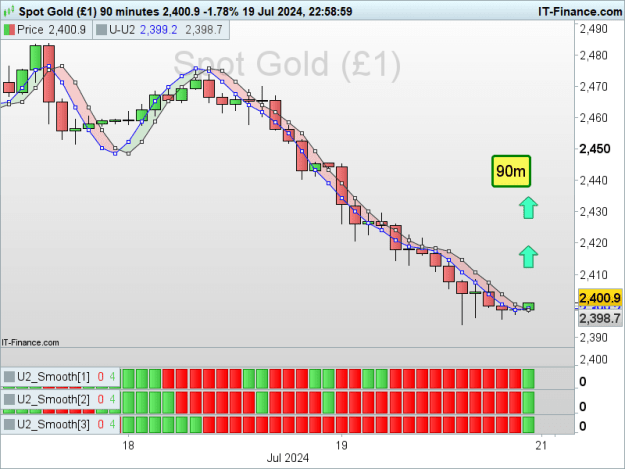Click the green 4 value next to U2_Smooth[1]
This screenshot has width=625, height=469.
(x=112, y=377)
